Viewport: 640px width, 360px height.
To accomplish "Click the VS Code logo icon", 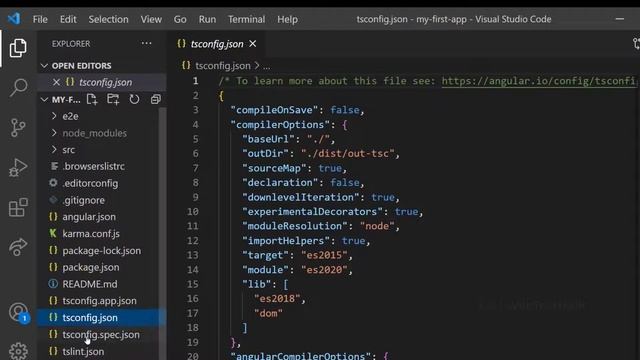I will point(14,19).
